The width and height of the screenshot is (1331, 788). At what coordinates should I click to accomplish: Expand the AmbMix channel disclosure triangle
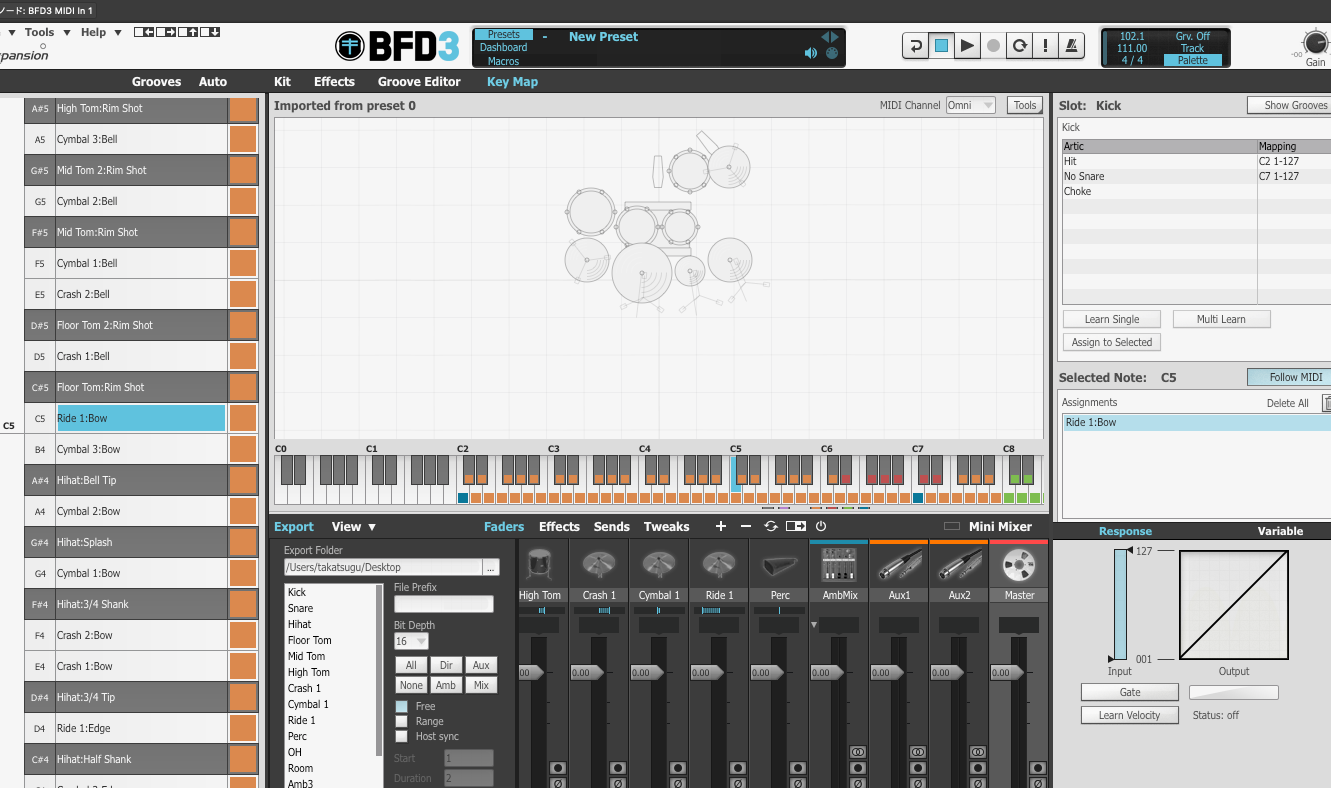coord(814,624)
